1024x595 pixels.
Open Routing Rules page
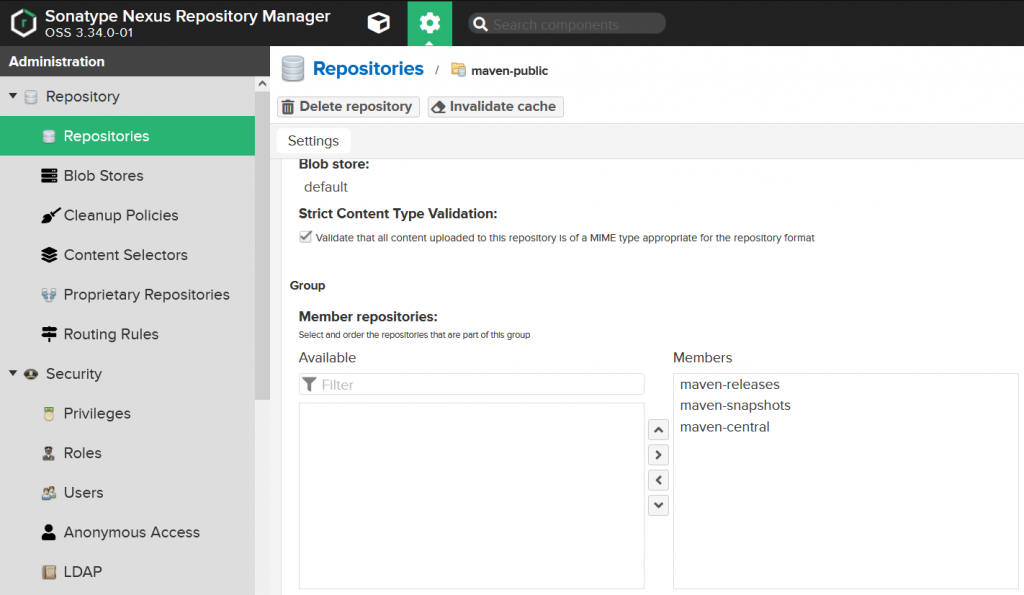click(x=127, y=334)
